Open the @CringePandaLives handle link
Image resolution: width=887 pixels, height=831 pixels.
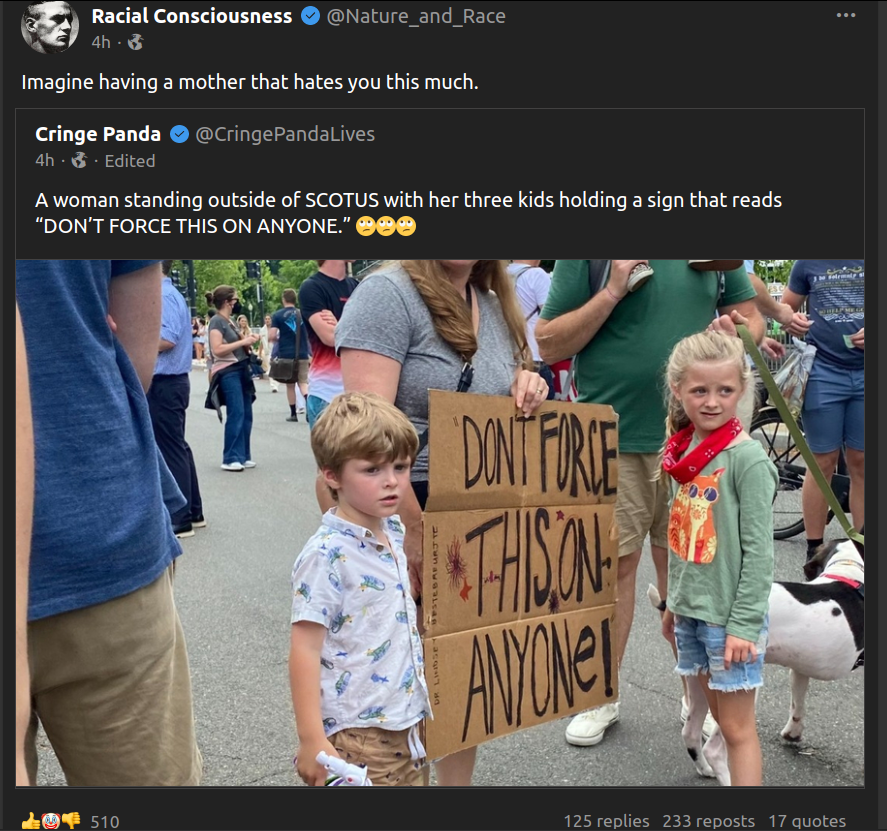(285, 134)
